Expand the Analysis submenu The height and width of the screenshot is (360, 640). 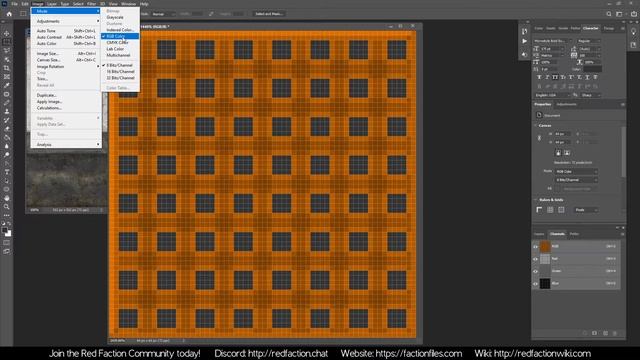click(65, 144)
